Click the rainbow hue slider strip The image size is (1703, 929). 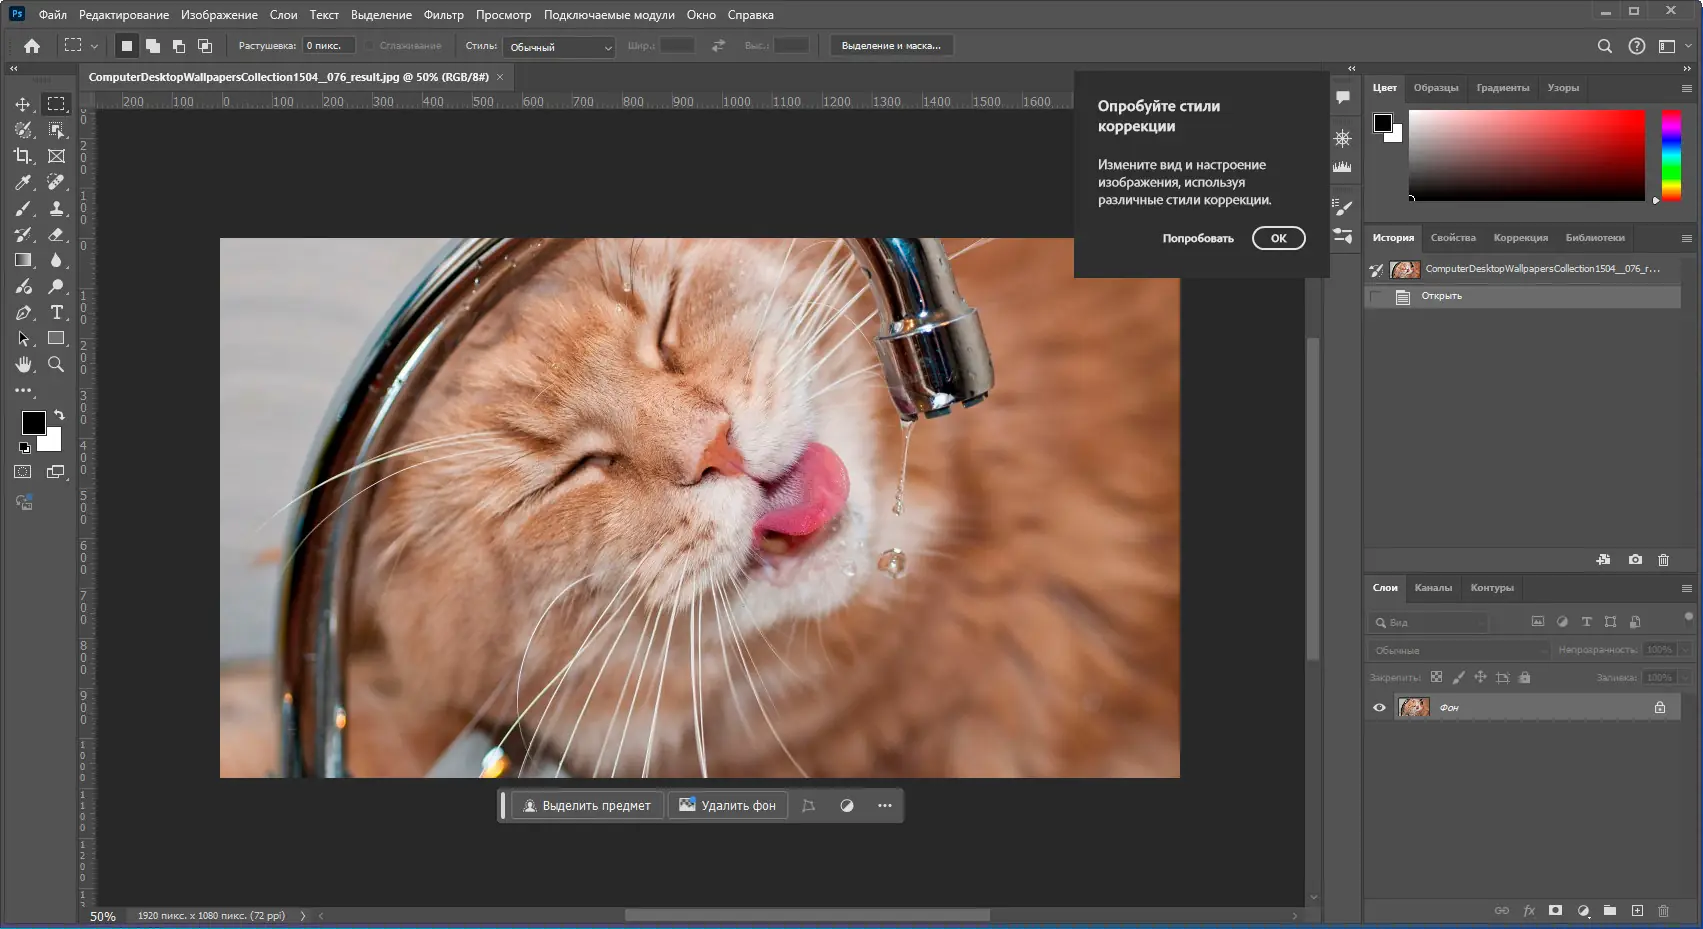[1670, 155]
